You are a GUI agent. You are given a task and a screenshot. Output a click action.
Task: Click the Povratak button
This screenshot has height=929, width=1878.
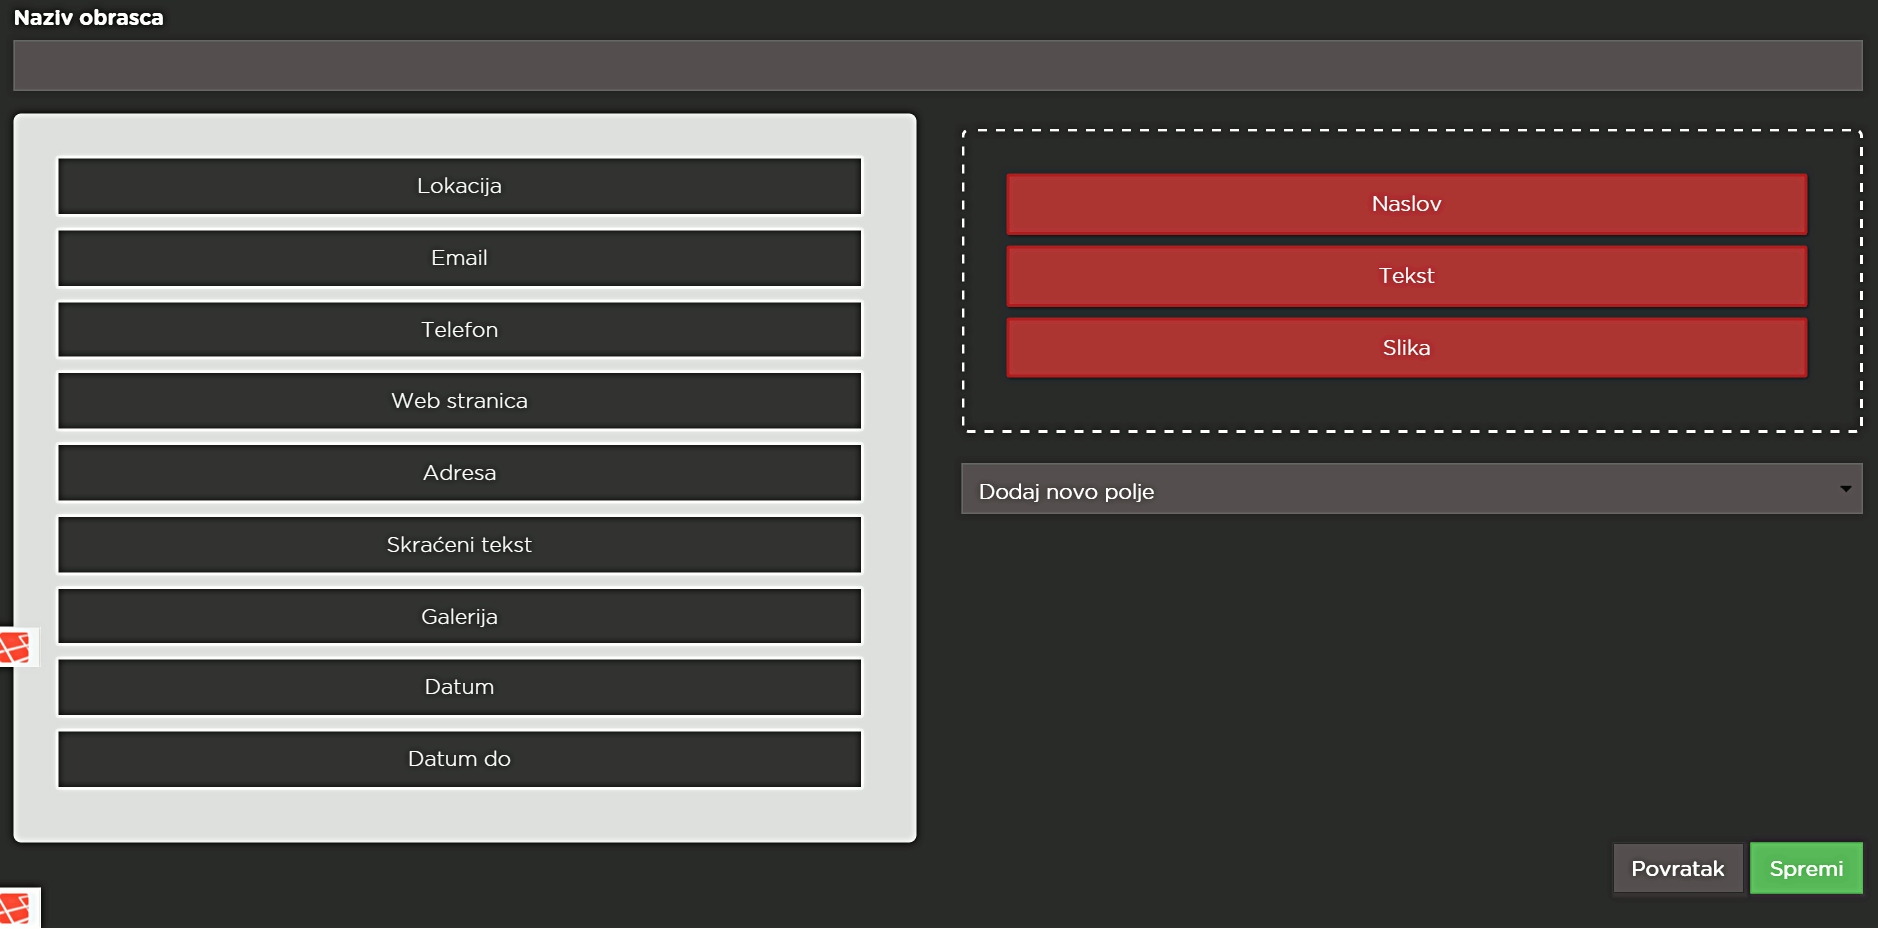click(x=1678, y=868)
